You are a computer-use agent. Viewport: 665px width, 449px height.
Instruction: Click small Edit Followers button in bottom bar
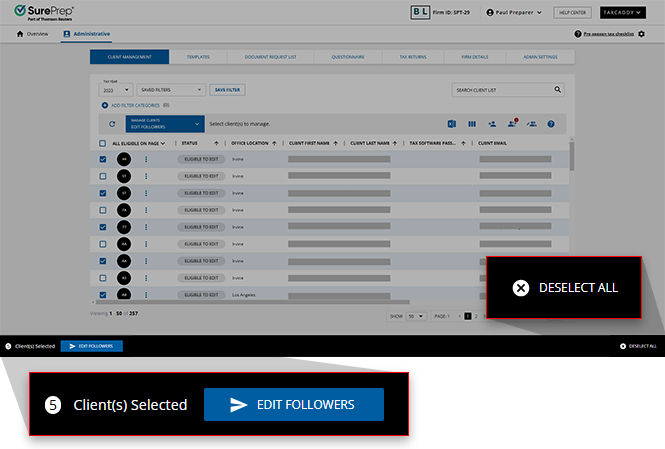click(x=92, y=346)
